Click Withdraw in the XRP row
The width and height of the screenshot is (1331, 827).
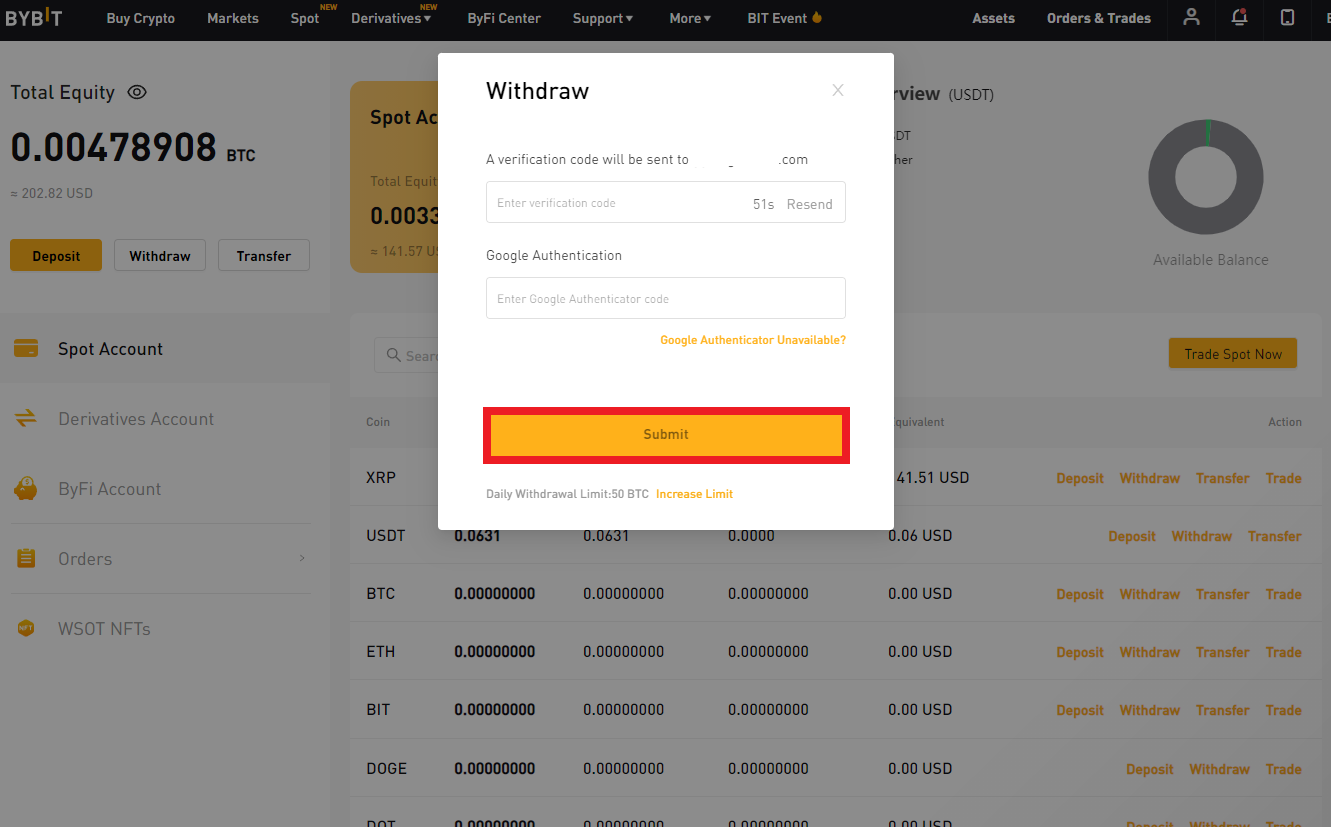tap(1150, 478)
